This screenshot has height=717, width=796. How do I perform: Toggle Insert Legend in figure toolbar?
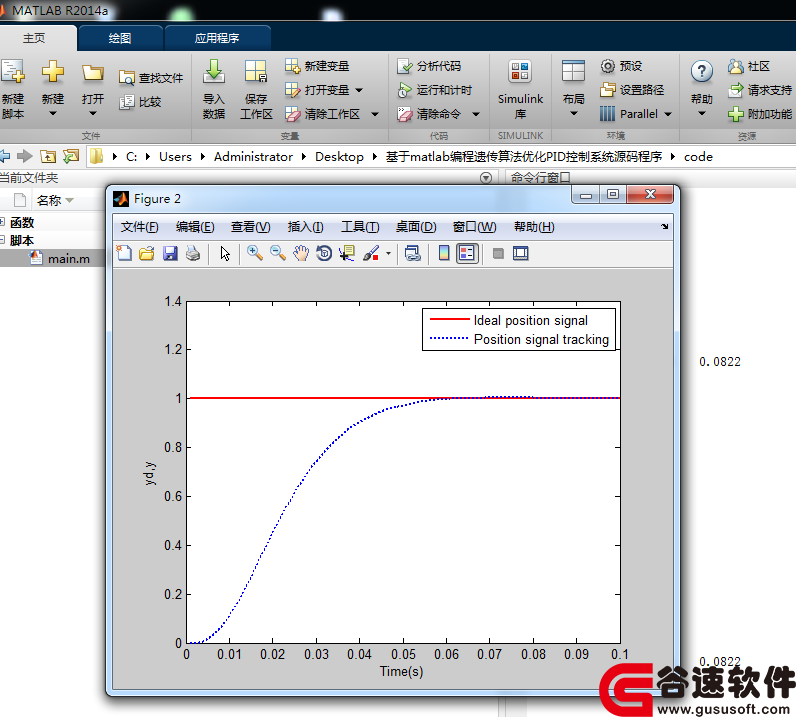pos(467,253)
